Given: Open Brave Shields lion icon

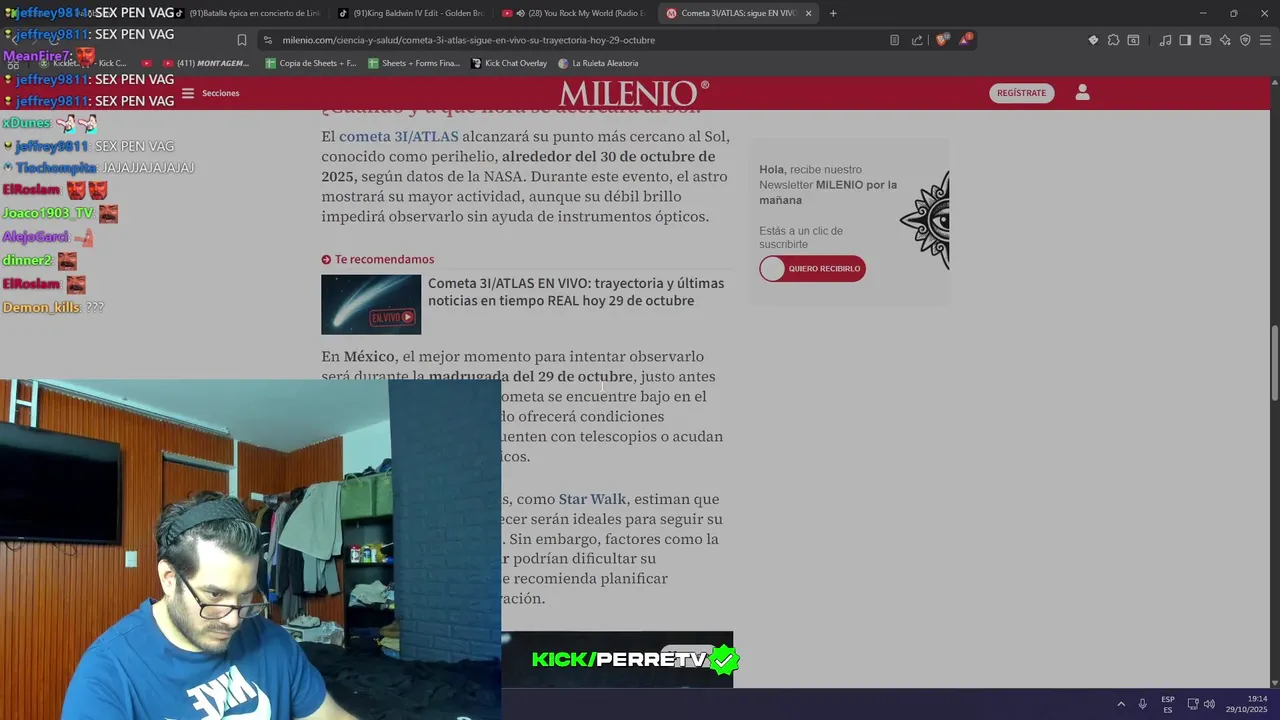Looking at the screenshot, I should tap(942, 40).
